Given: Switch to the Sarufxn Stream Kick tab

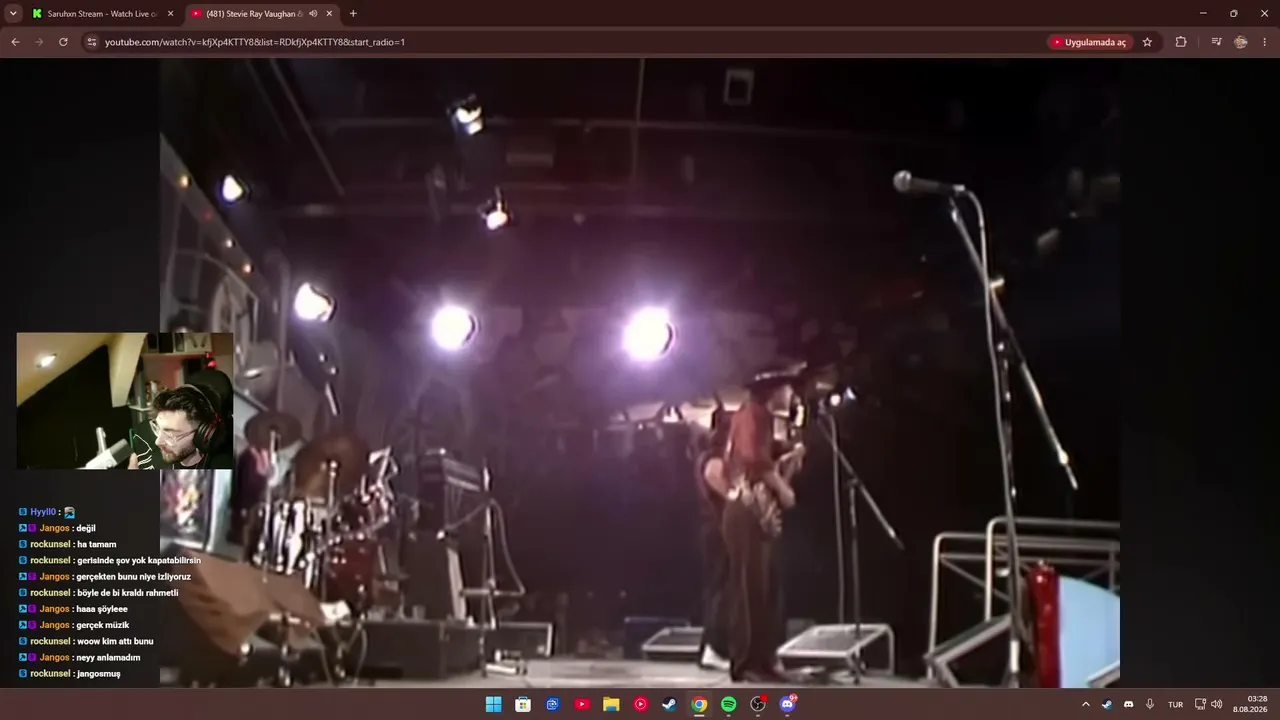Looking at the screenshot, I should (x=103, y=14).
